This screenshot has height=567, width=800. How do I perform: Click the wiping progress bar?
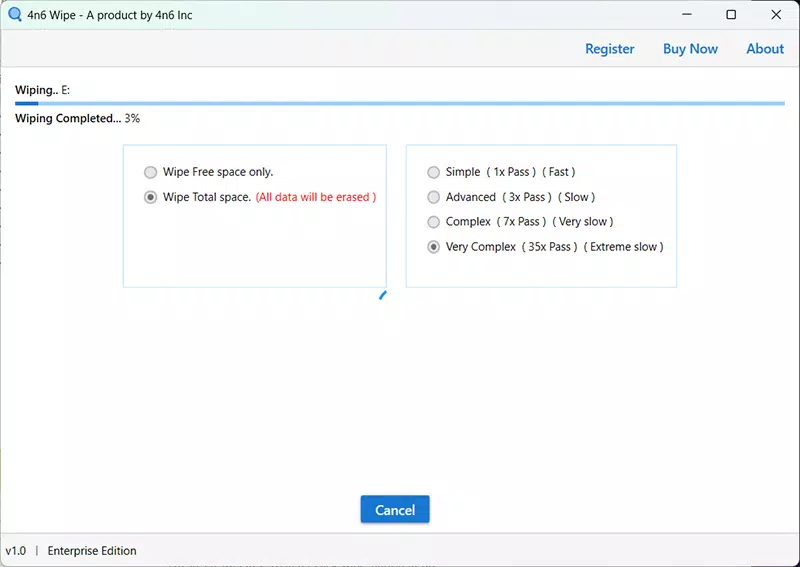pyautogui.click(x=399, y=104)
